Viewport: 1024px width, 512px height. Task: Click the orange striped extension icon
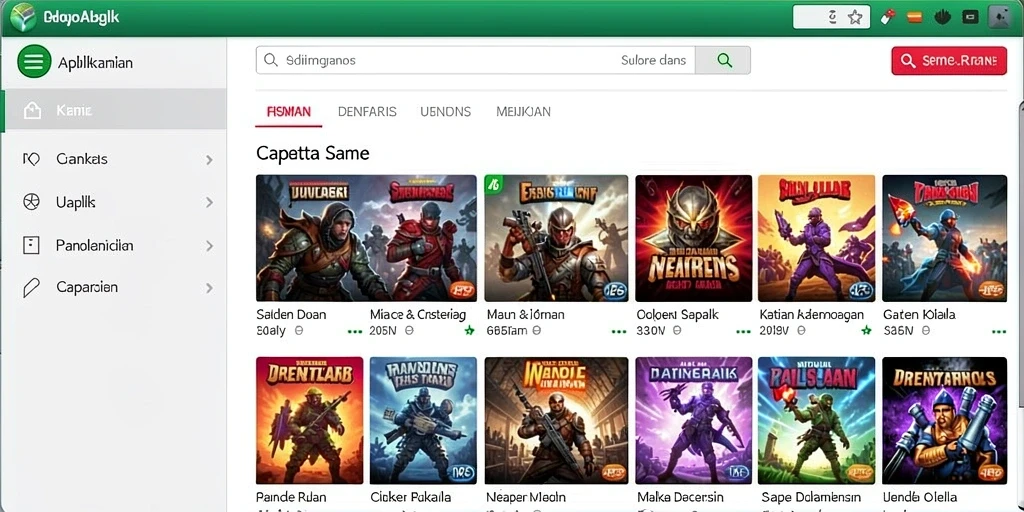[915, 18]
